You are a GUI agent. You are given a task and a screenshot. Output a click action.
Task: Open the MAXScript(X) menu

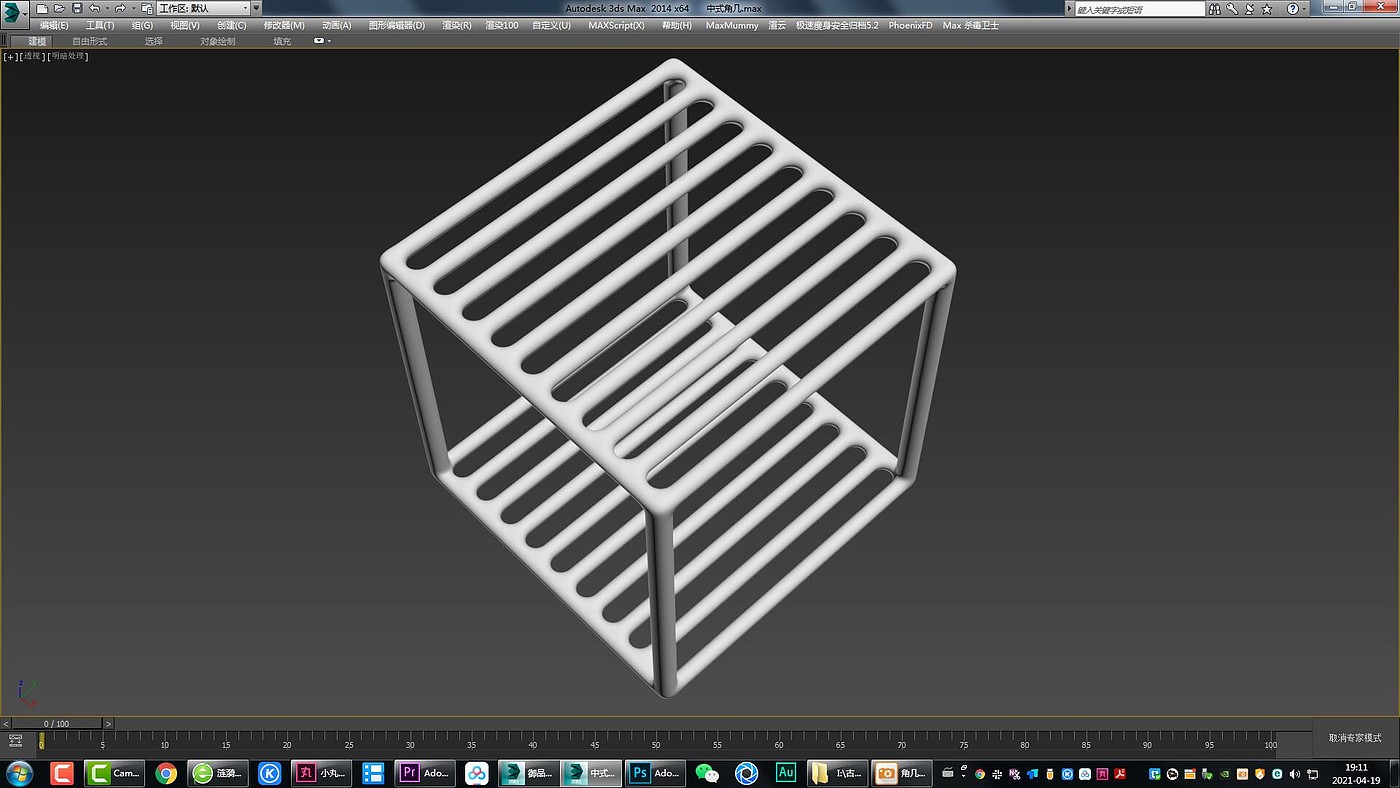point(616,25)
